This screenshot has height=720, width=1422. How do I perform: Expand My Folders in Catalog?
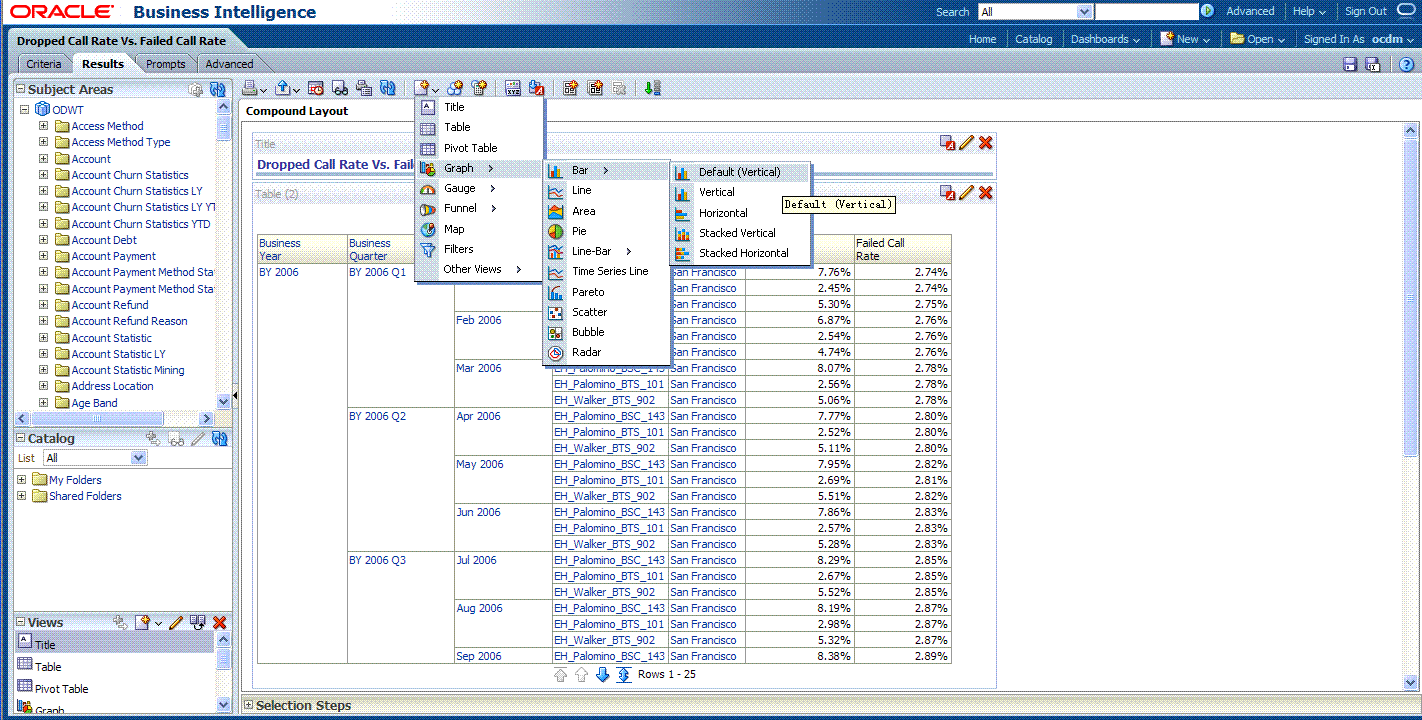tap(22, 480)
